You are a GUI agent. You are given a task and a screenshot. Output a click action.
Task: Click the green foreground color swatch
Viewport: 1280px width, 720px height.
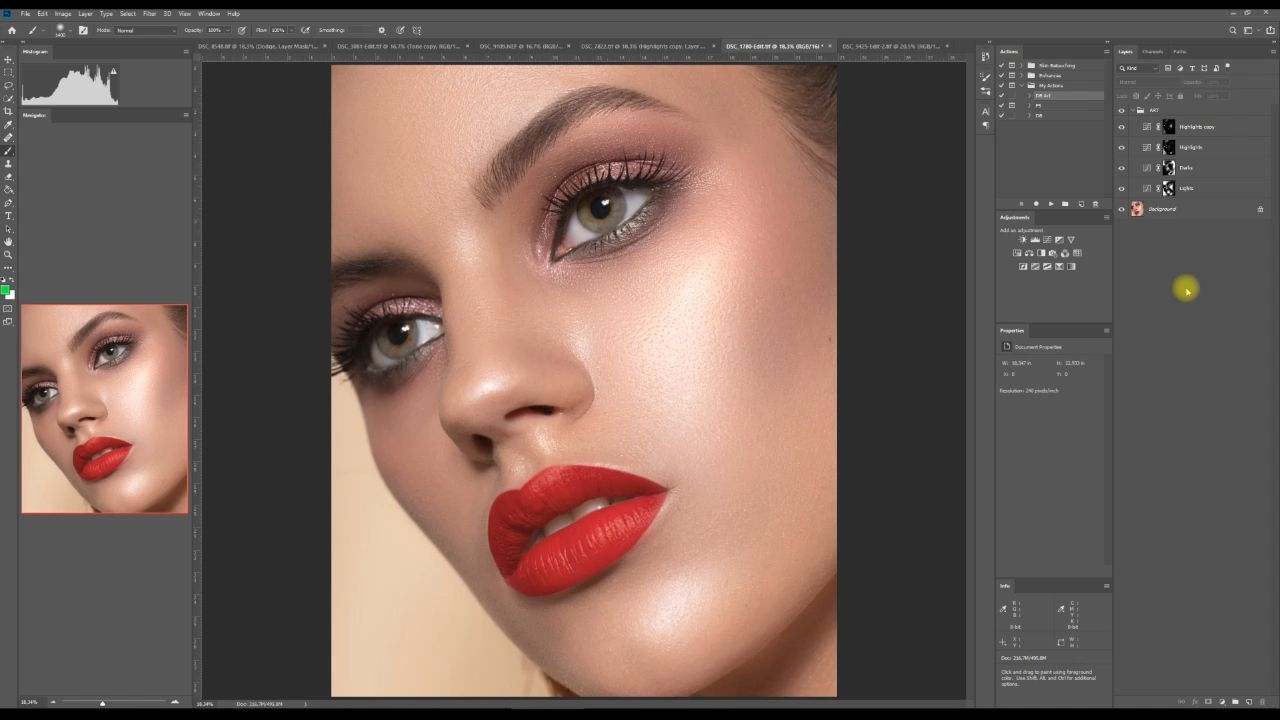point(6,291)
